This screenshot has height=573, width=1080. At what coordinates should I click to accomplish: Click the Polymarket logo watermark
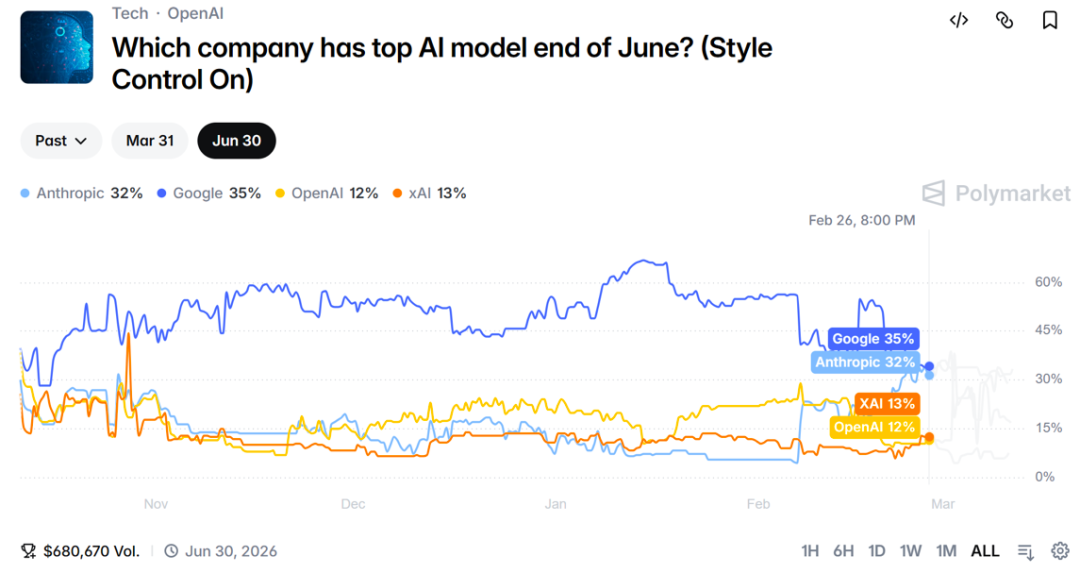pos(995,193)
